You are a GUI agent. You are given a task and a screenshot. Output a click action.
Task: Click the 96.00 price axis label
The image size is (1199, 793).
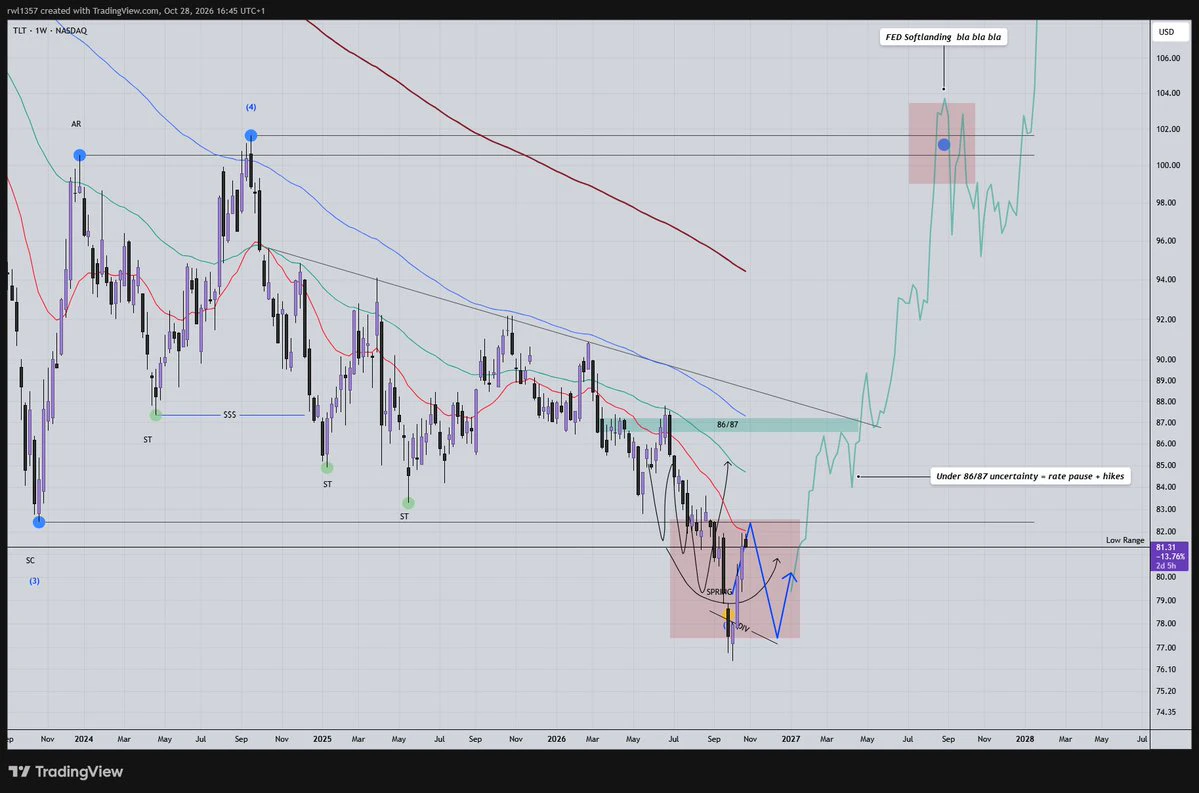1167,241
